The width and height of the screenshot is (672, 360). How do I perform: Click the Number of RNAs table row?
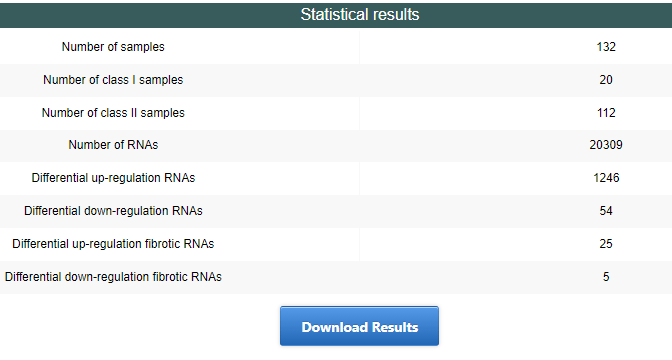336,145
